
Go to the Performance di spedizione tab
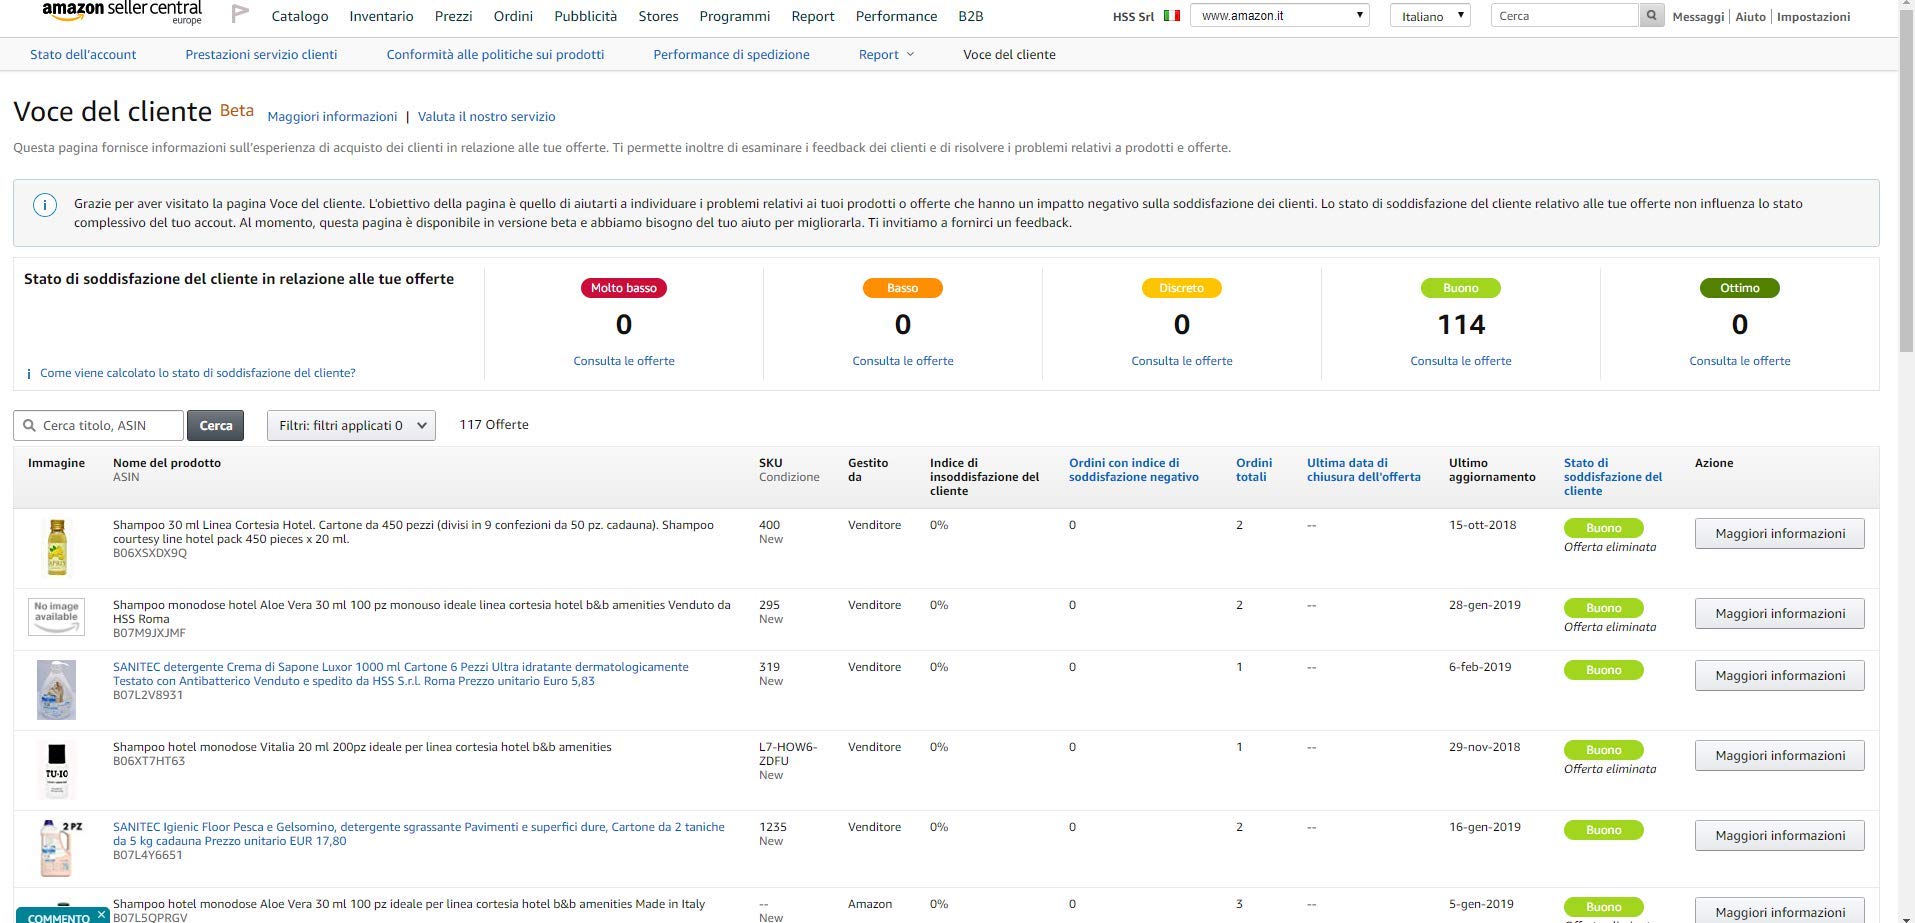tap(731, 54)
